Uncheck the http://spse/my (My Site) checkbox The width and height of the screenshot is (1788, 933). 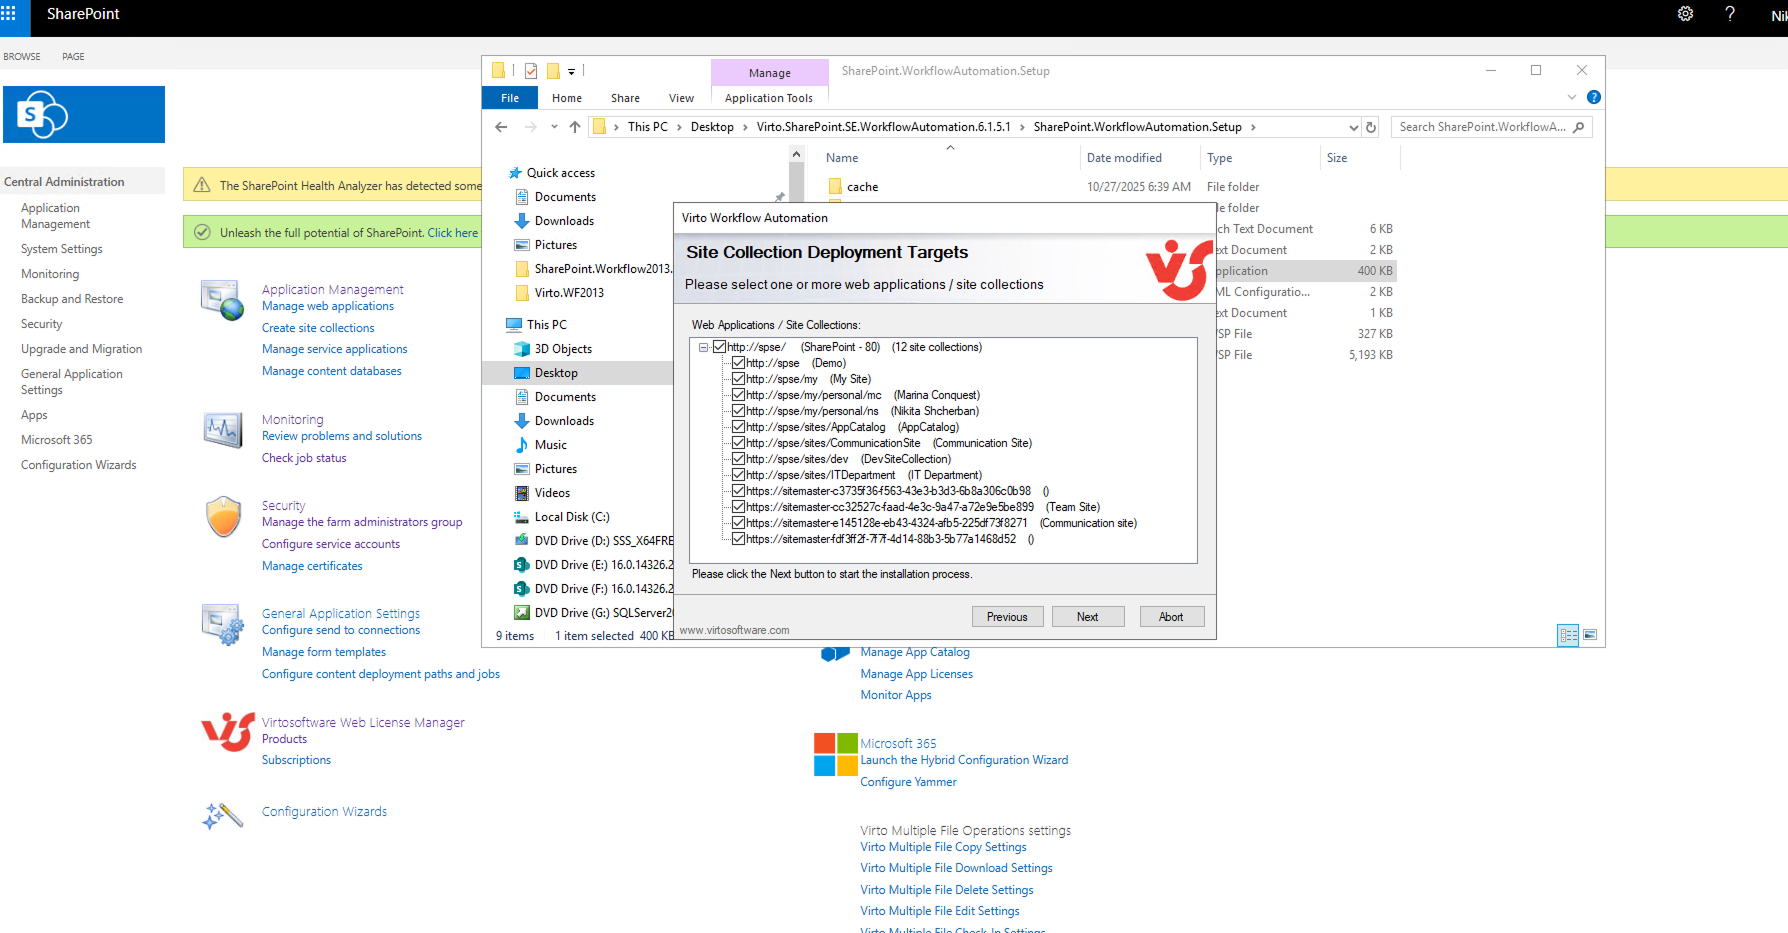click(x=738, y=378)
